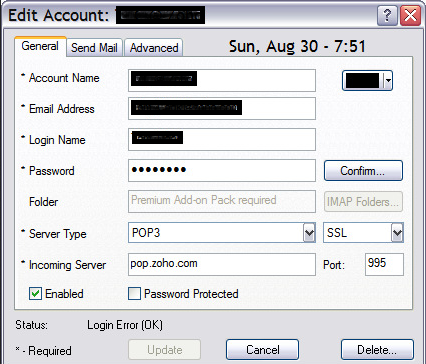Open the account color dropdown arrow

[388, 80]
